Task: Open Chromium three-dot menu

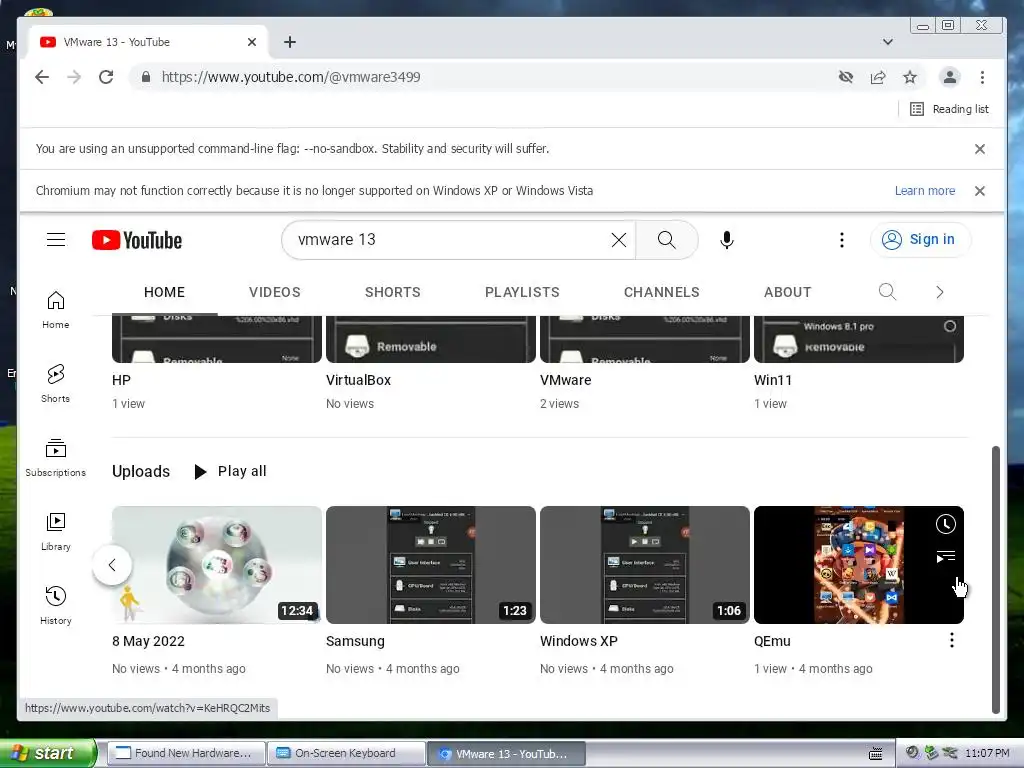Action: pyautogui.click(x=982, y=77)
